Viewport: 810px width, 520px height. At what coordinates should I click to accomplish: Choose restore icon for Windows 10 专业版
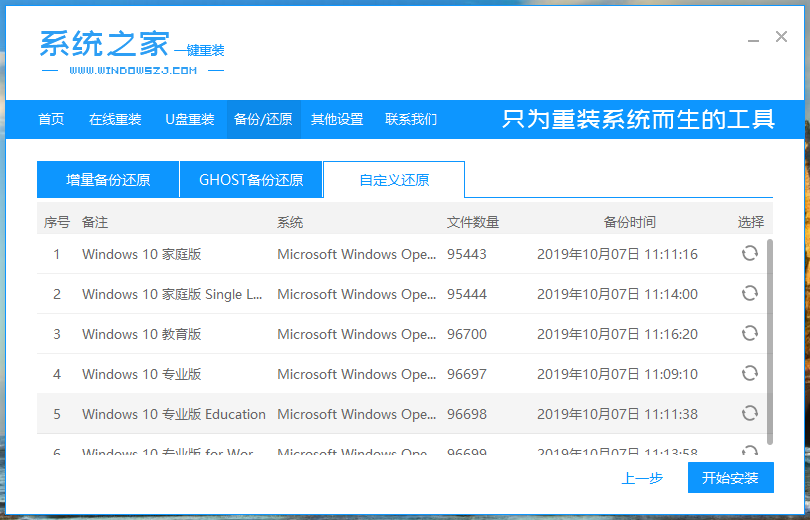pyautogui.click(x=749, y=374)
